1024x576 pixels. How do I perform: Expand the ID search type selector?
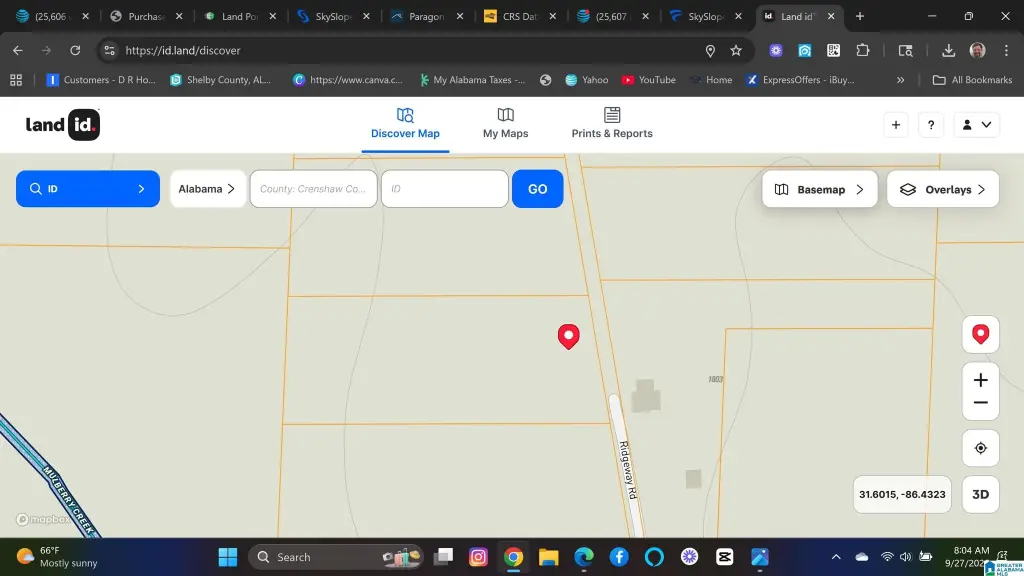pyautogui.click(x=88, y=189)
